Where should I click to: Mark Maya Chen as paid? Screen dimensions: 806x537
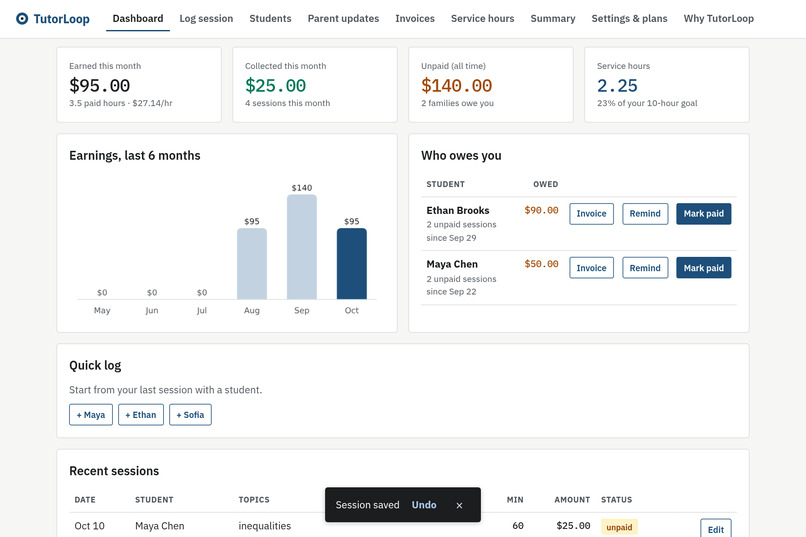point(704,268)
